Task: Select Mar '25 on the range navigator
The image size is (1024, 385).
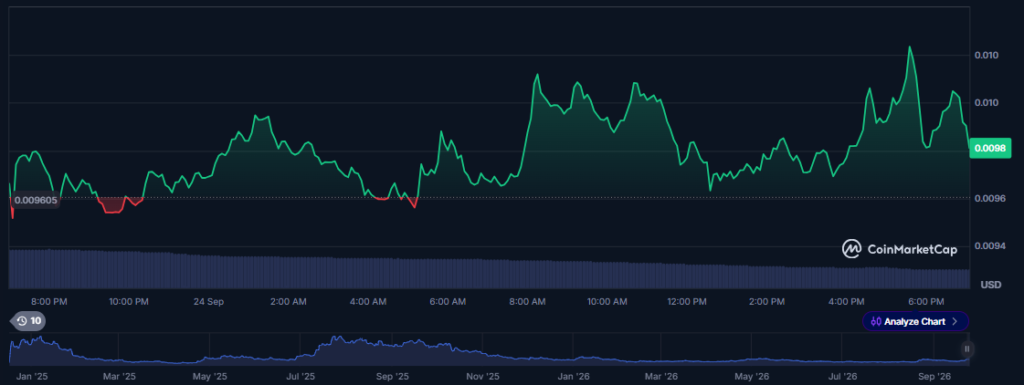Action: pyautogui.click(x=120, y=377)
